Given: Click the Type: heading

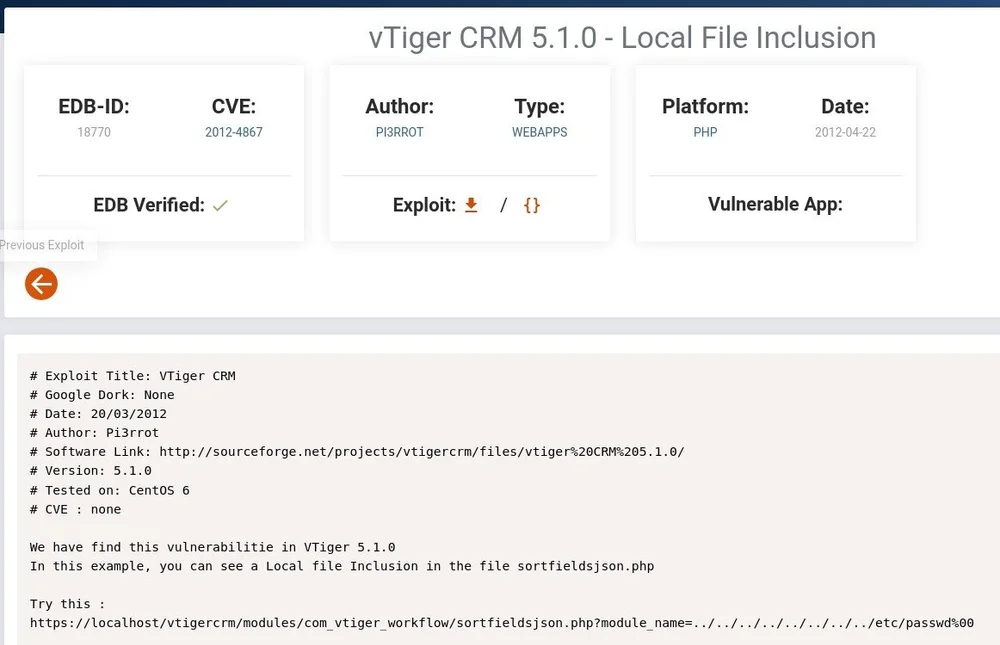Looking at the screenshot, I should coord(540,107).
